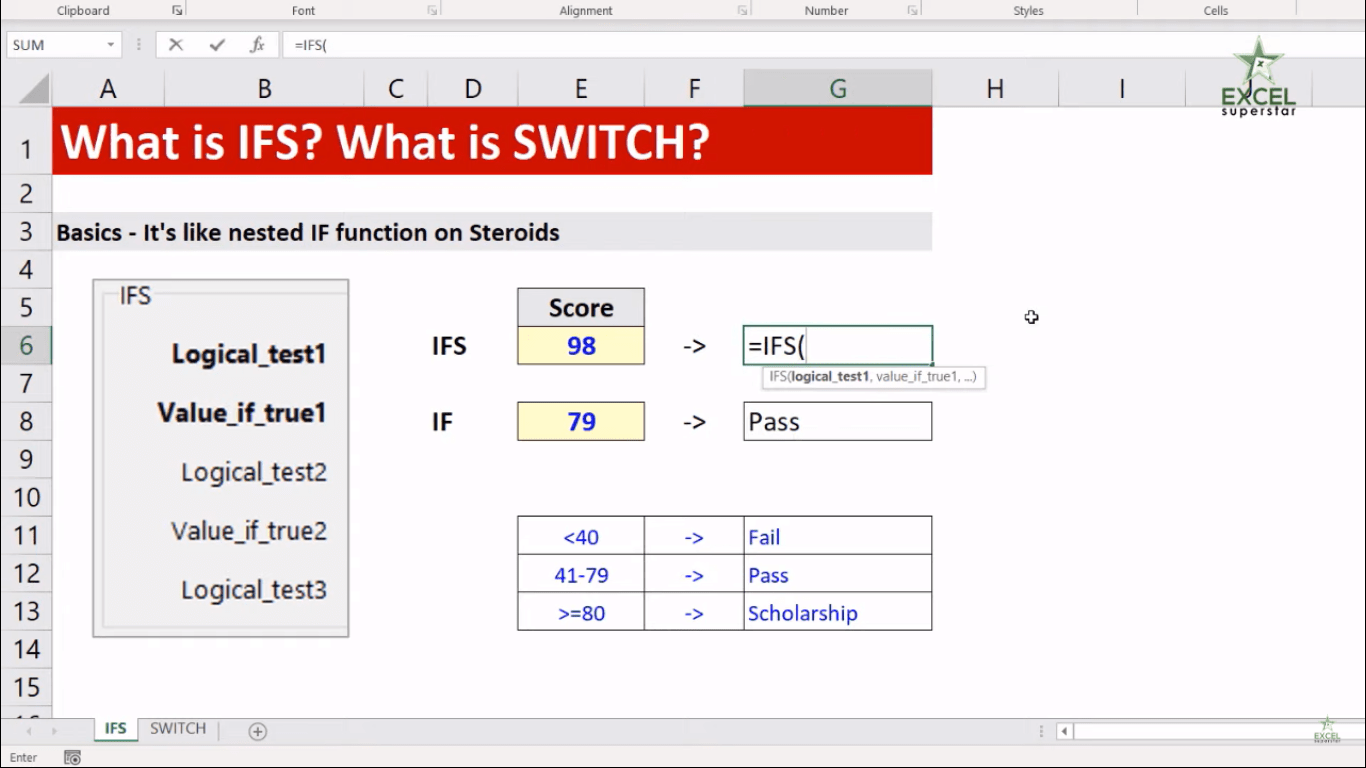Open the Name Box dropdown arrow
The height and width of the screenshot is (768, 1366).
(112, 44)
